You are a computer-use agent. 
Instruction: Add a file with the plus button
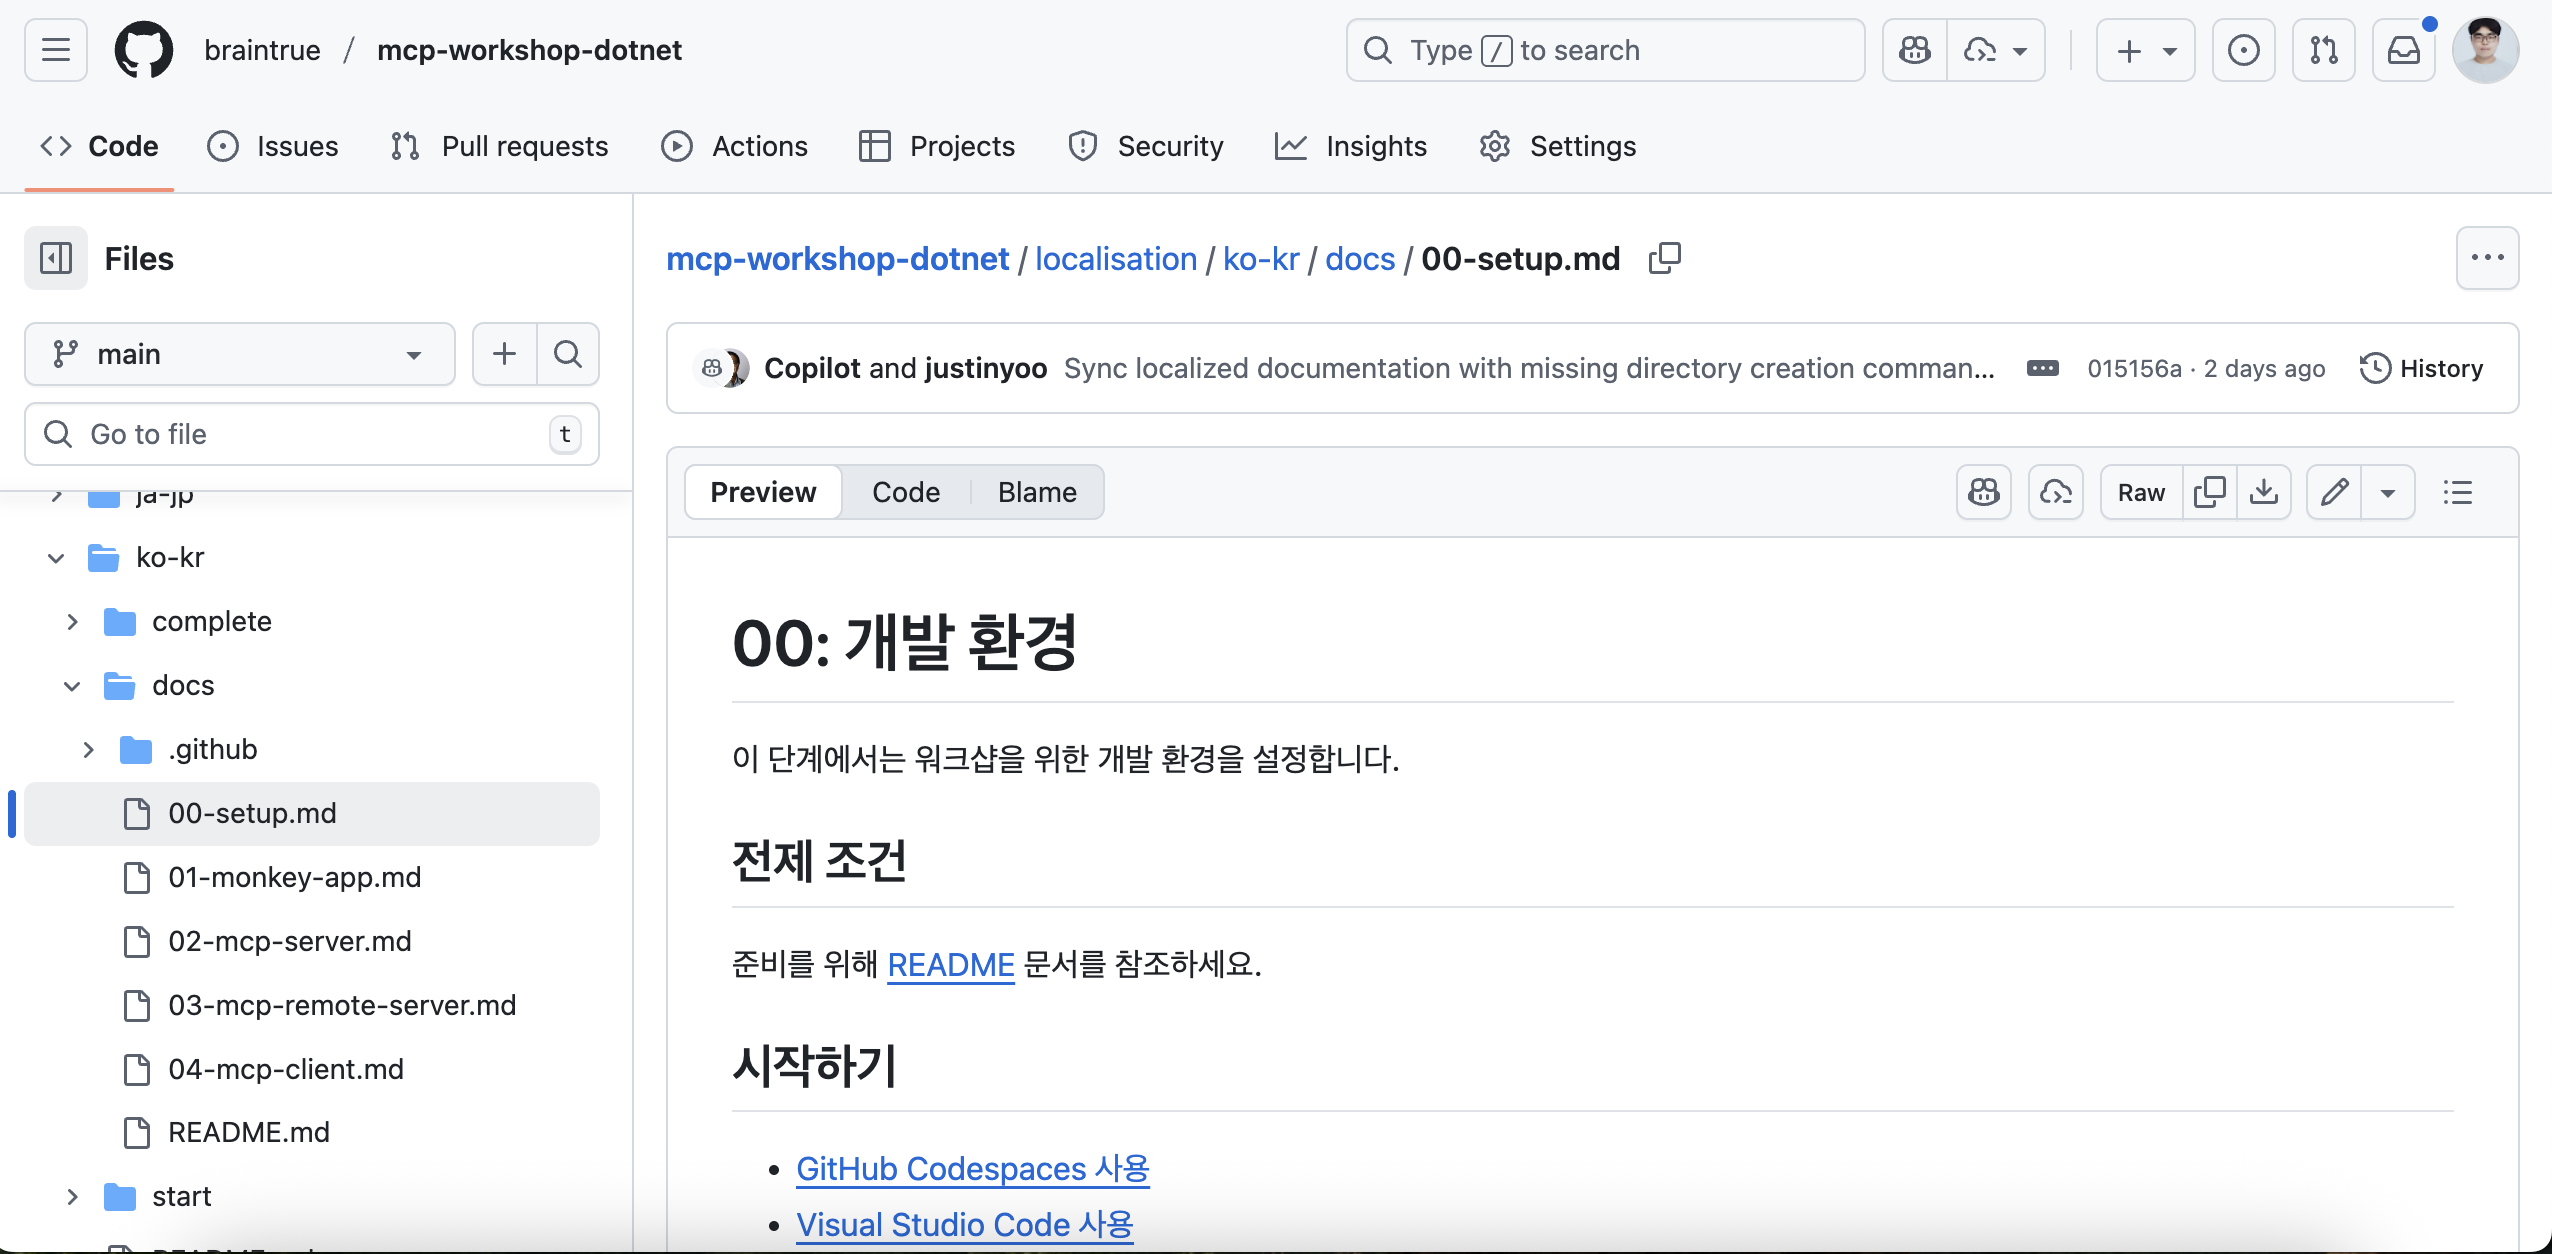pos(505,354)
